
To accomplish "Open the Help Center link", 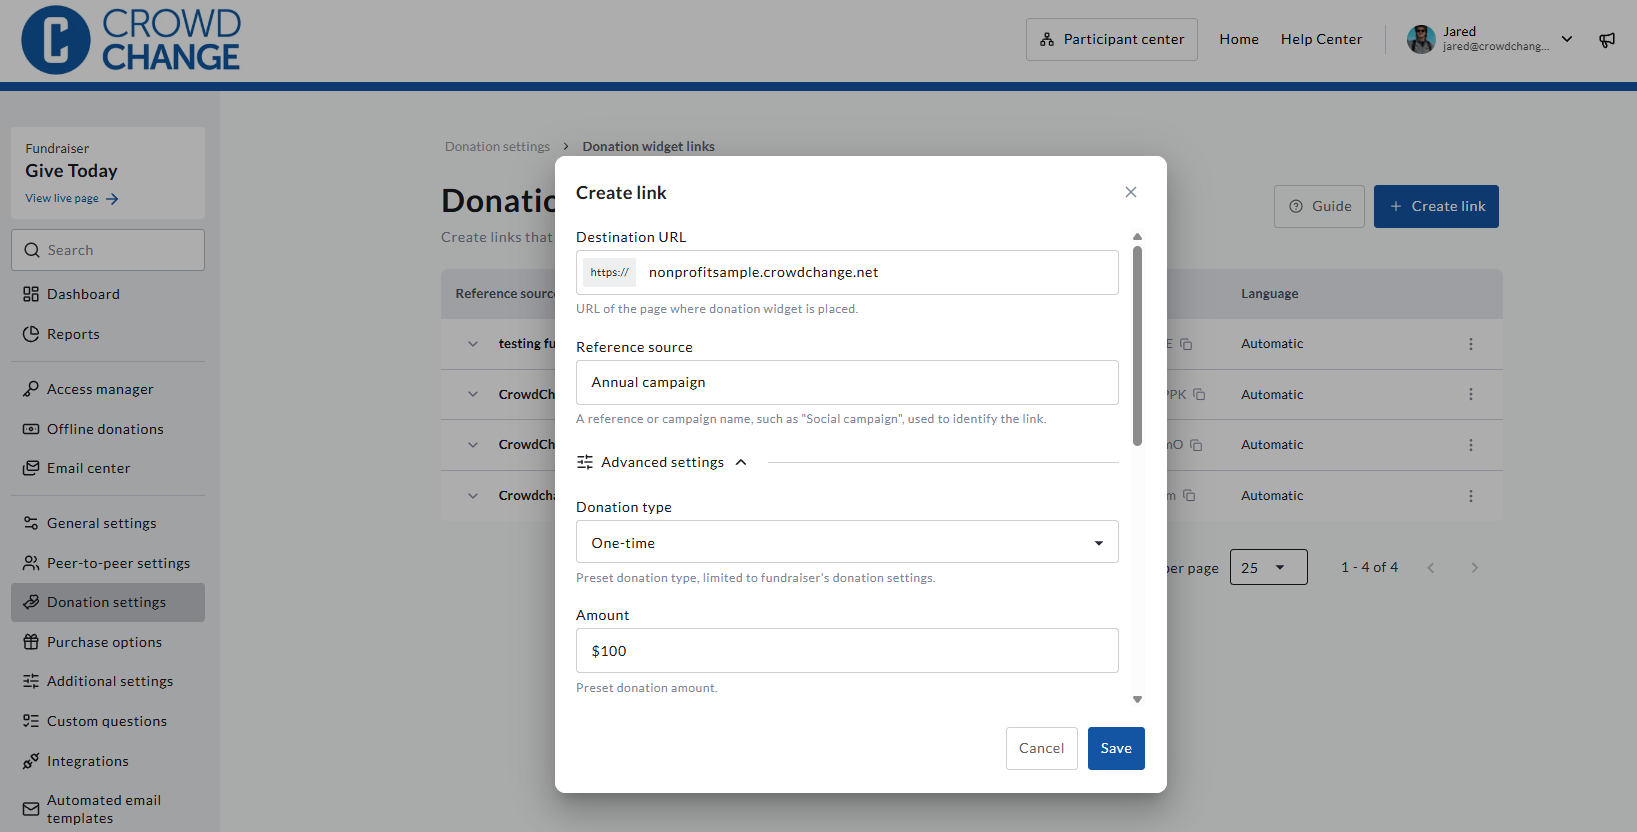I will pyautogui.click(x=1321, y=39).
